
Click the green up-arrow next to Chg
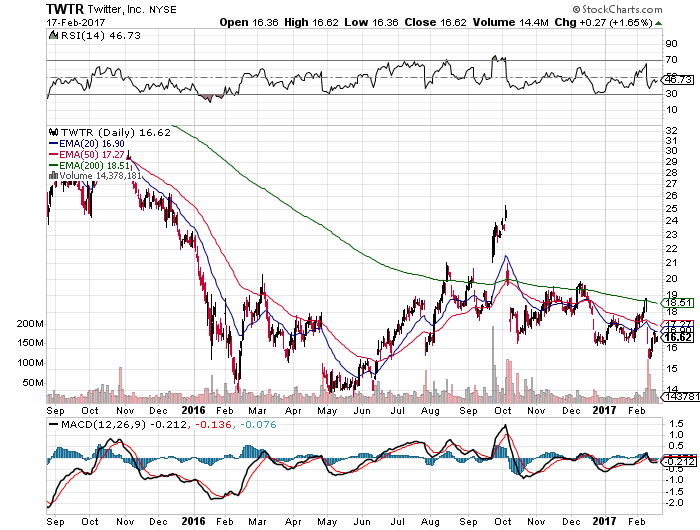tap(658, 23)
